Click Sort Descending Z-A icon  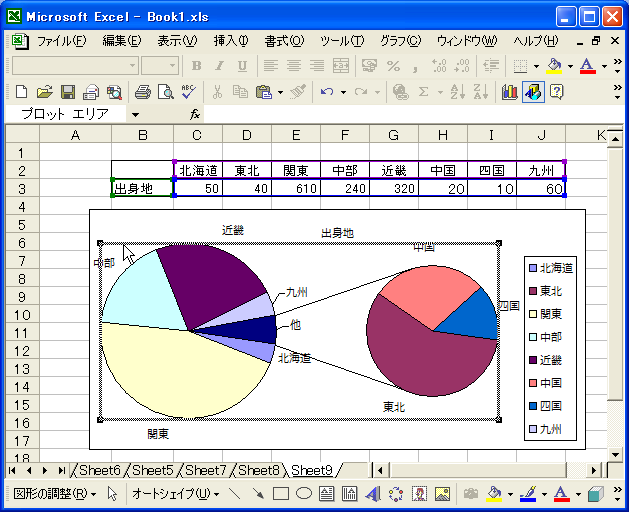point(481,92)
